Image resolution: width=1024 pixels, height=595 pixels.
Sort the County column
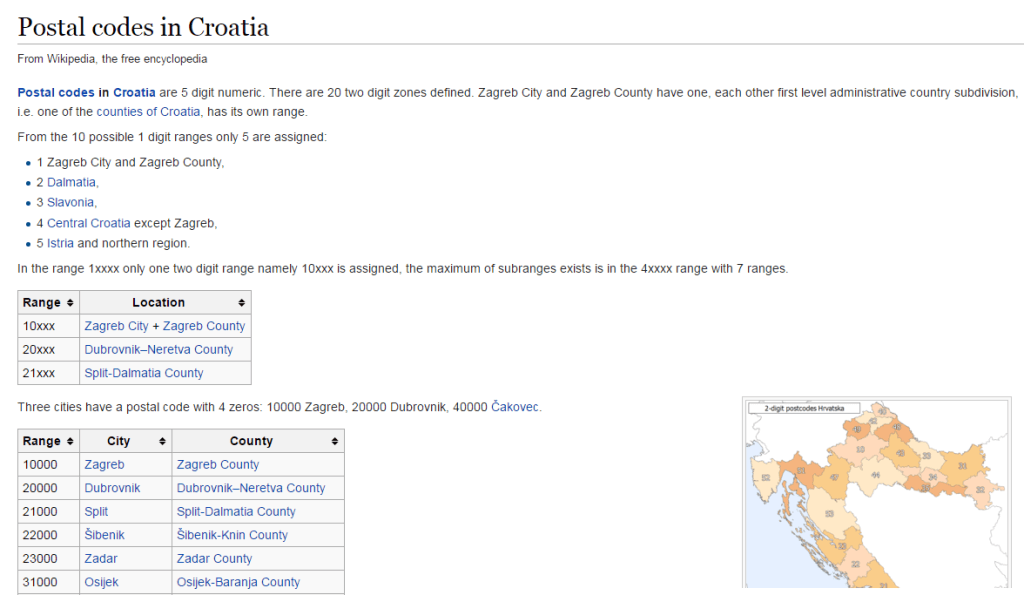pyautogui.click(x=334, y=441)
